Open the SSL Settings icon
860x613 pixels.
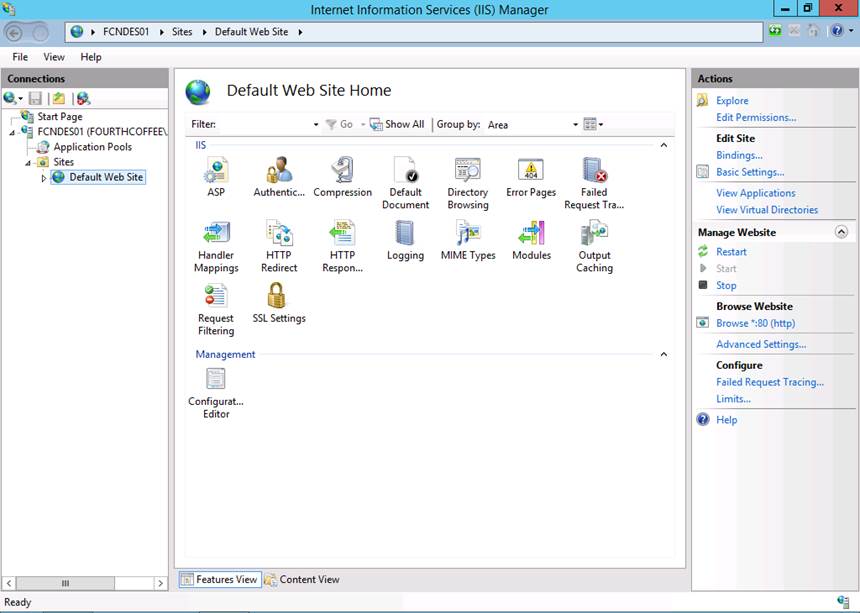tap(279, 298)
